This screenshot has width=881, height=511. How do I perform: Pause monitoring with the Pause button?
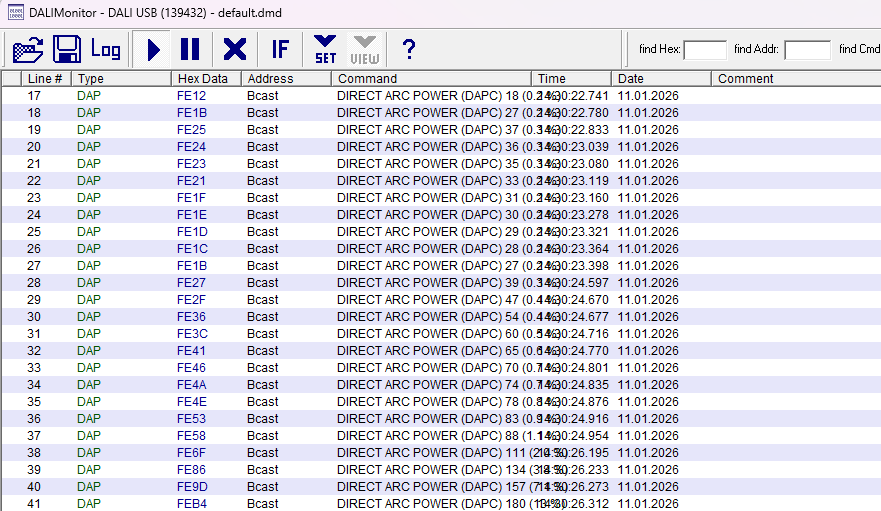[190, 49]
